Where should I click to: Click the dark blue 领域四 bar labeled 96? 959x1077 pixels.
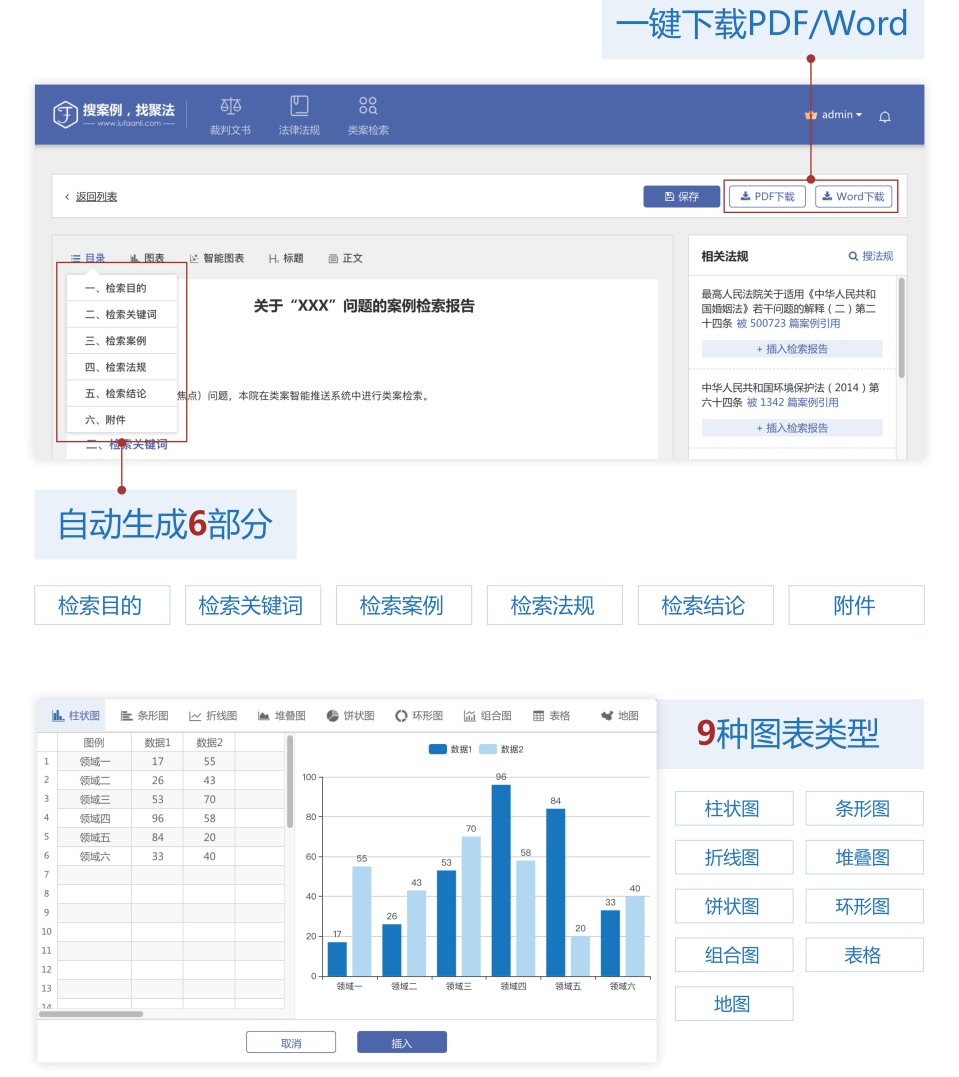click(501, 881)
